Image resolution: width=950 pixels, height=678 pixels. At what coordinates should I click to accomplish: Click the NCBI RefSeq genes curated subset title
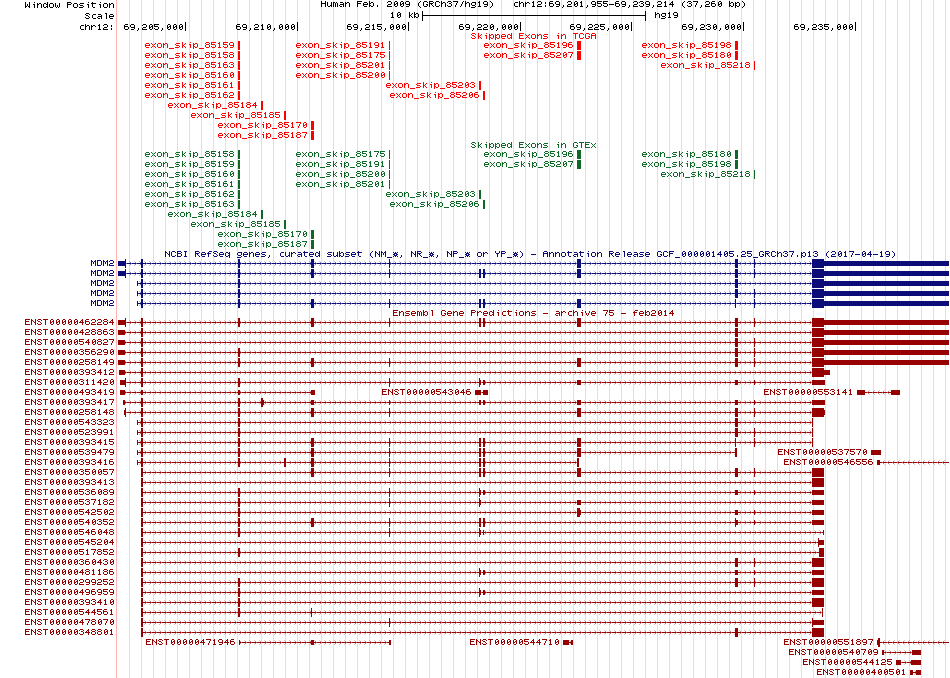pyautogui.click(x=530, y=254)
